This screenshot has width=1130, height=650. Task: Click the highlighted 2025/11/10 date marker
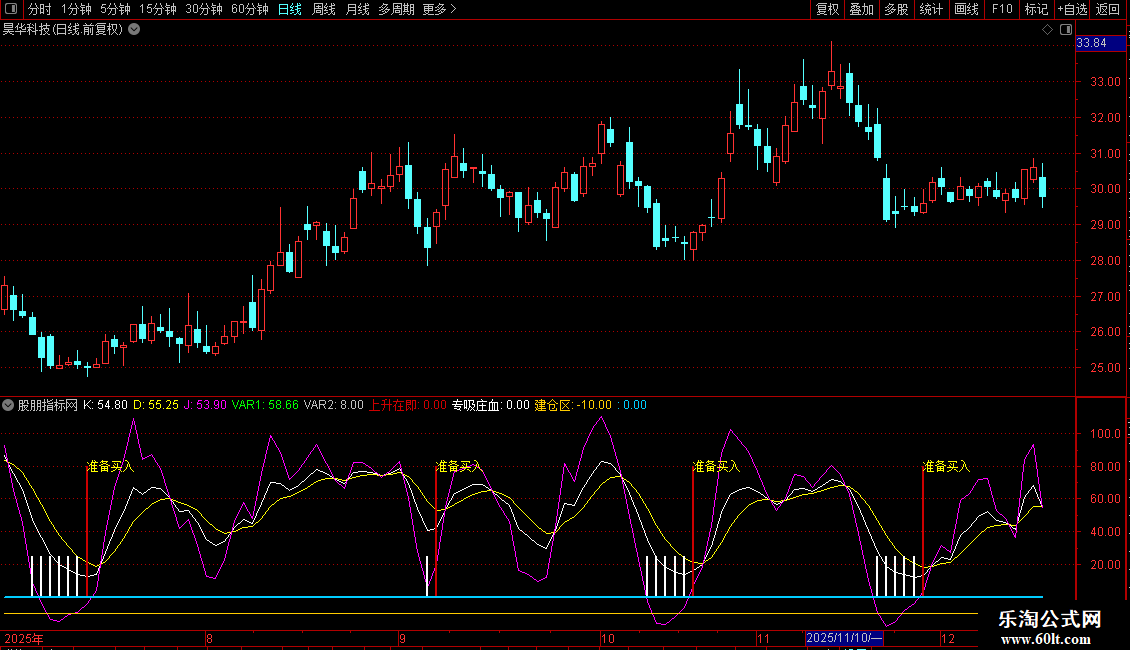[x=845, y=638]
